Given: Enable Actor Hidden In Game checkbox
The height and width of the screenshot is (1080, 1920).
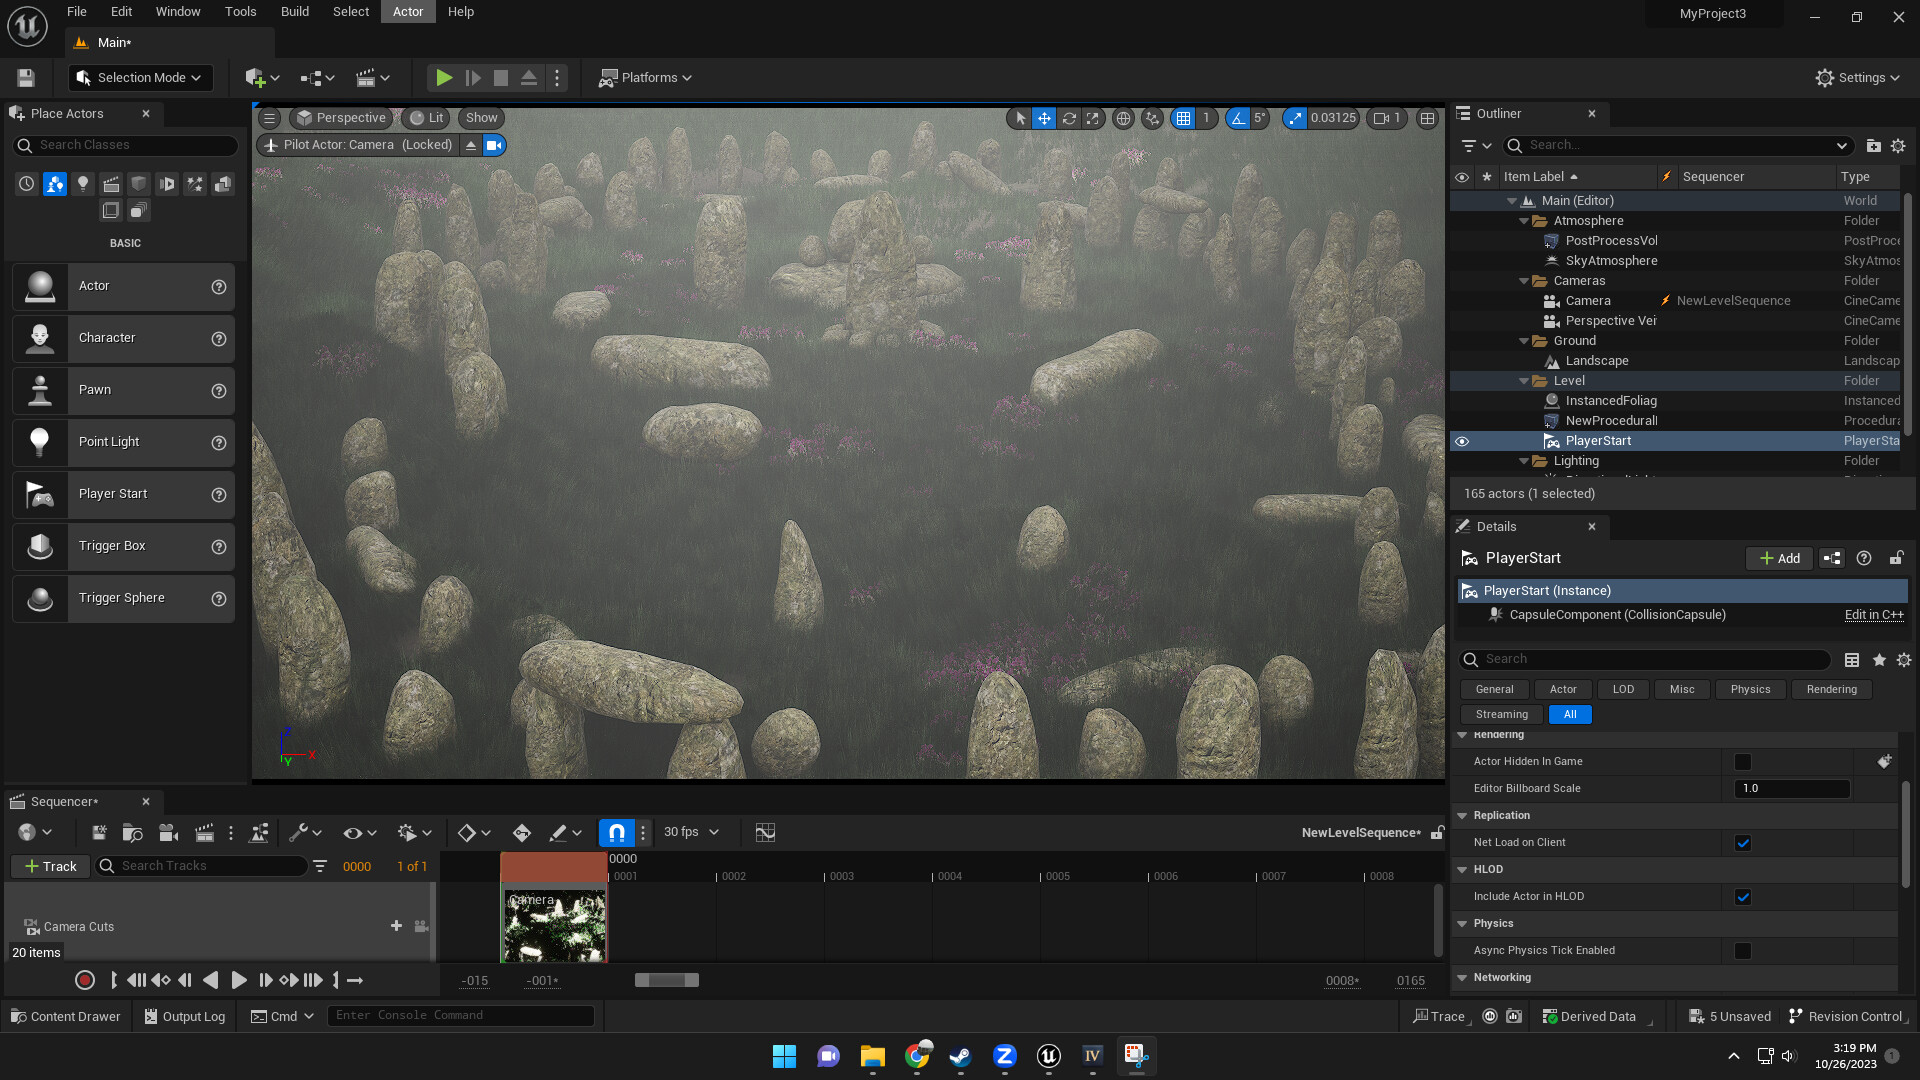Looking at the screenshot, I should [x=1743, y=762].
